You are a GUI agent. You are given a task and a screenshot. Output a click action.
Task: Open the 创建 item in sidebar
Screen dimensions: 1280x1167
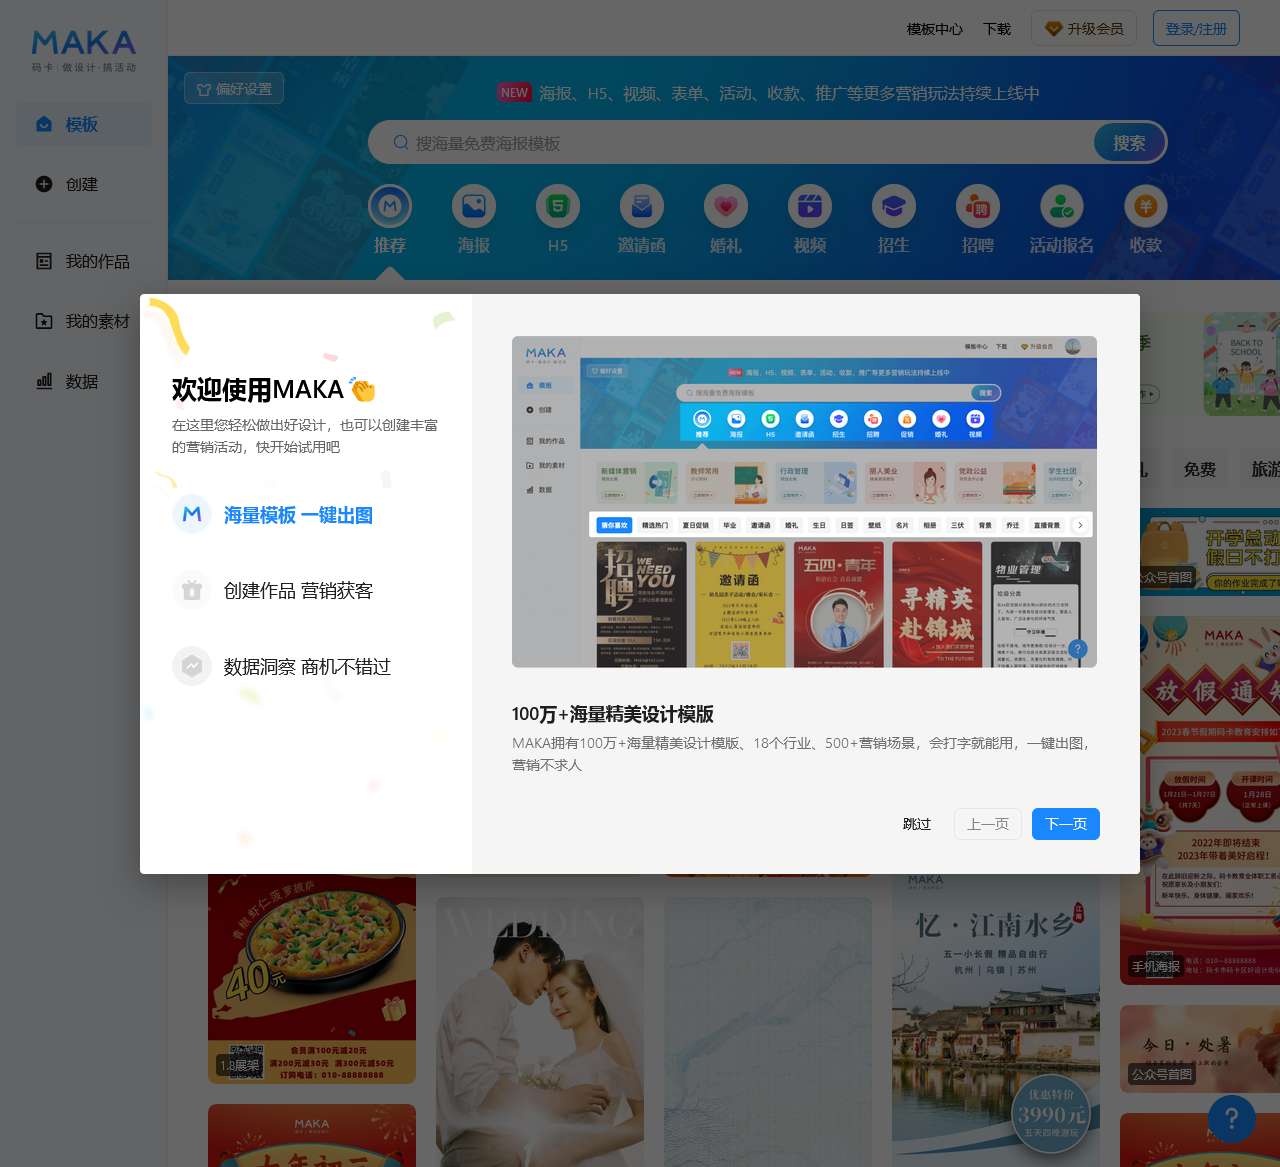(x=84, y=184)
